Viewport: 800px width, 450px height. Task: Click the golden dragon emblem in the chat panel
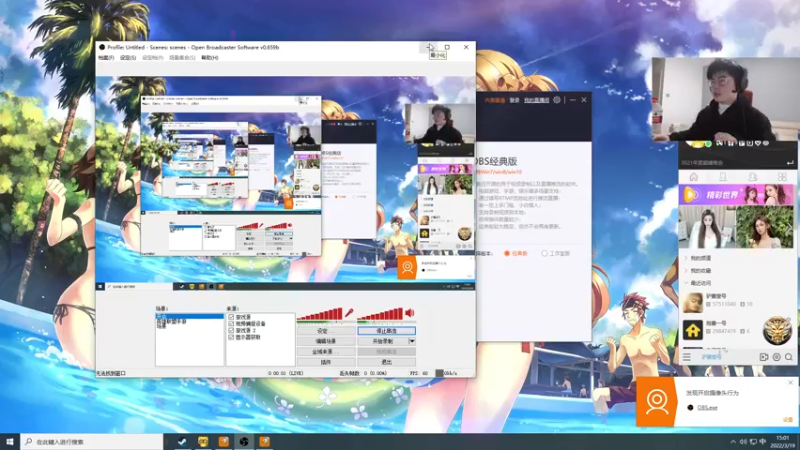777,330
